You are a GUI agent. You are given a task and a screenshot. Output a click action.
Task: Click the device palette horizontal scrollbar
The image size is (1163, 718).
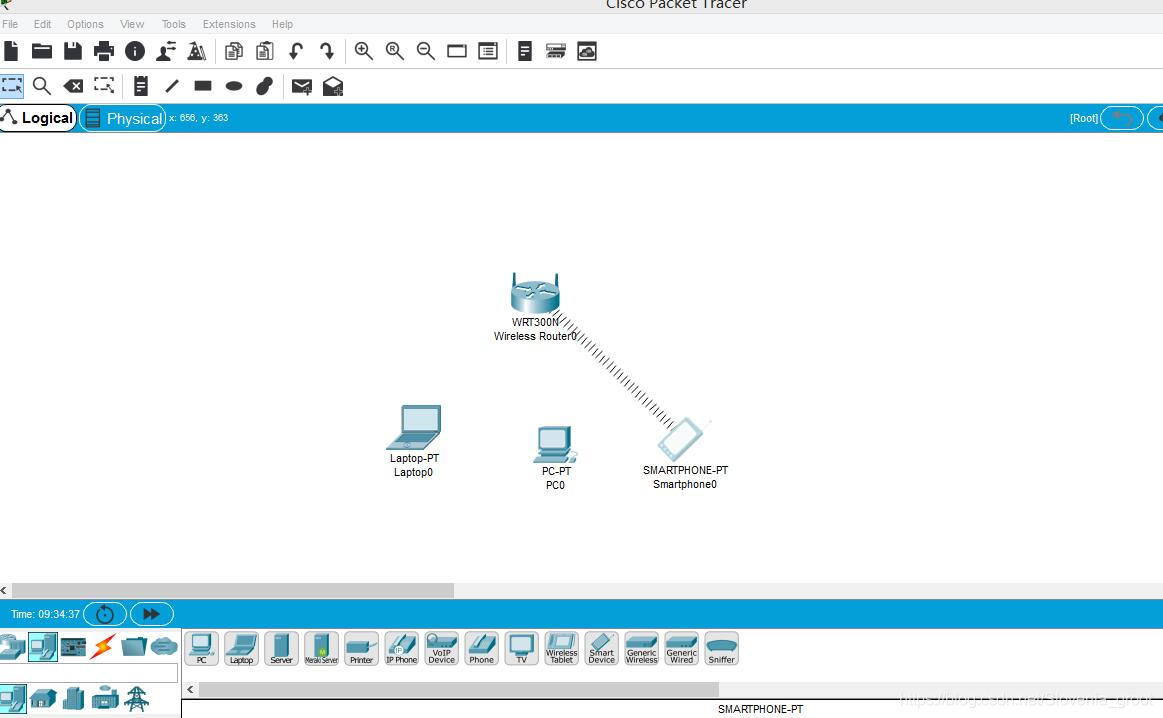pyautogui.click(x=458, y=690)
